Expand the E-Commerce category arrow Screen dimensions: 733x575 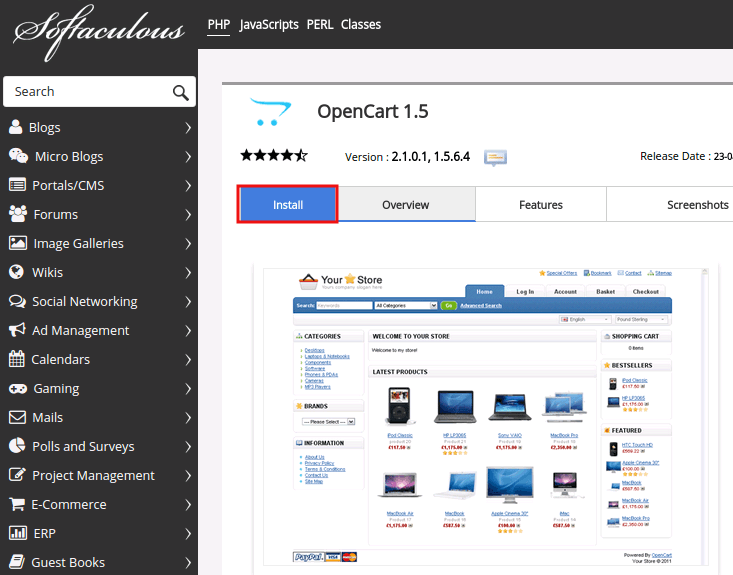pyautogui.click(x=188, y=504)
